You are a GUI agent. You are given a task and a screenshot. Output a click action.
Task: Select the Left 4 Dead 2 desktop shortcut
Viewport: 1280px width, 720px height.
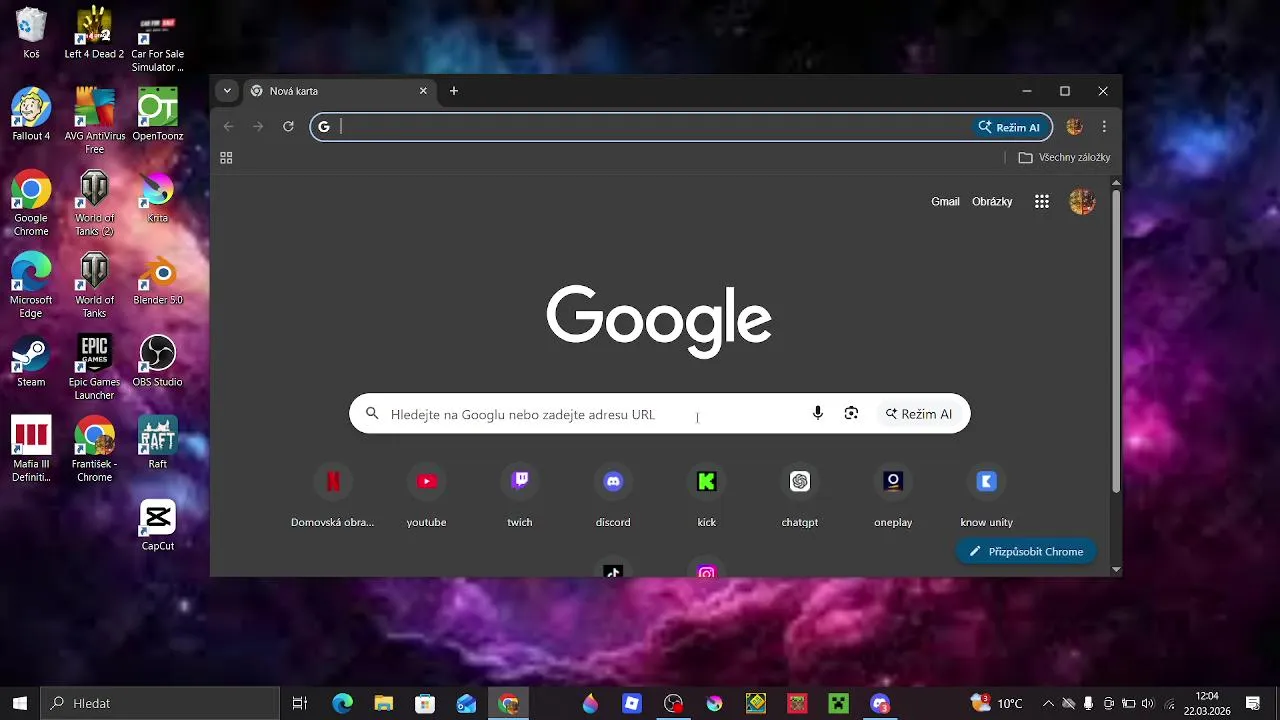94,33
